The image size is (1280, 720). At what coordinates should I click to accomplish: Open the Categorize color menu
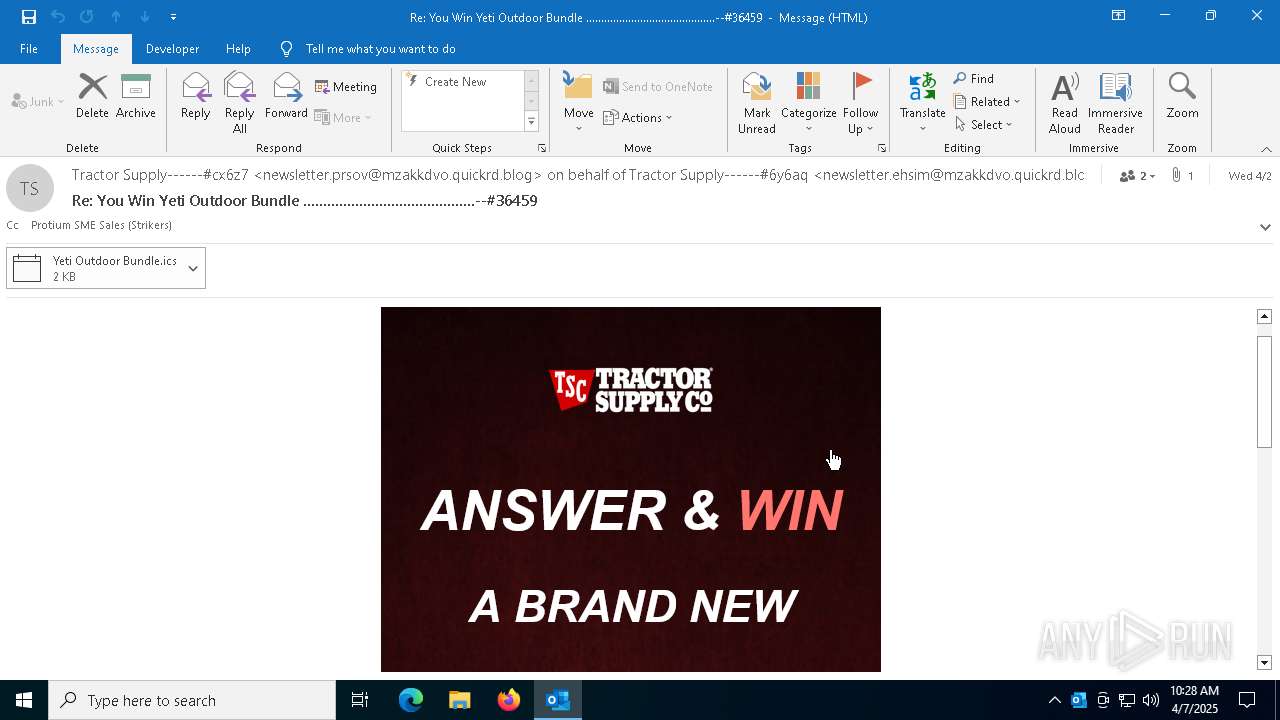[808, 103]
